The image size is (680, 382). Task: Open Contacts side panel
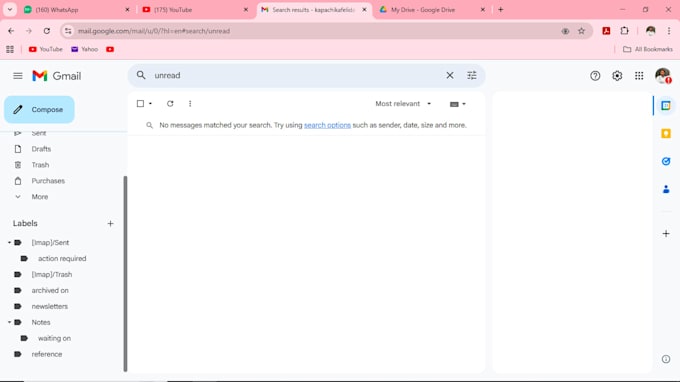[x=666, y=189]
